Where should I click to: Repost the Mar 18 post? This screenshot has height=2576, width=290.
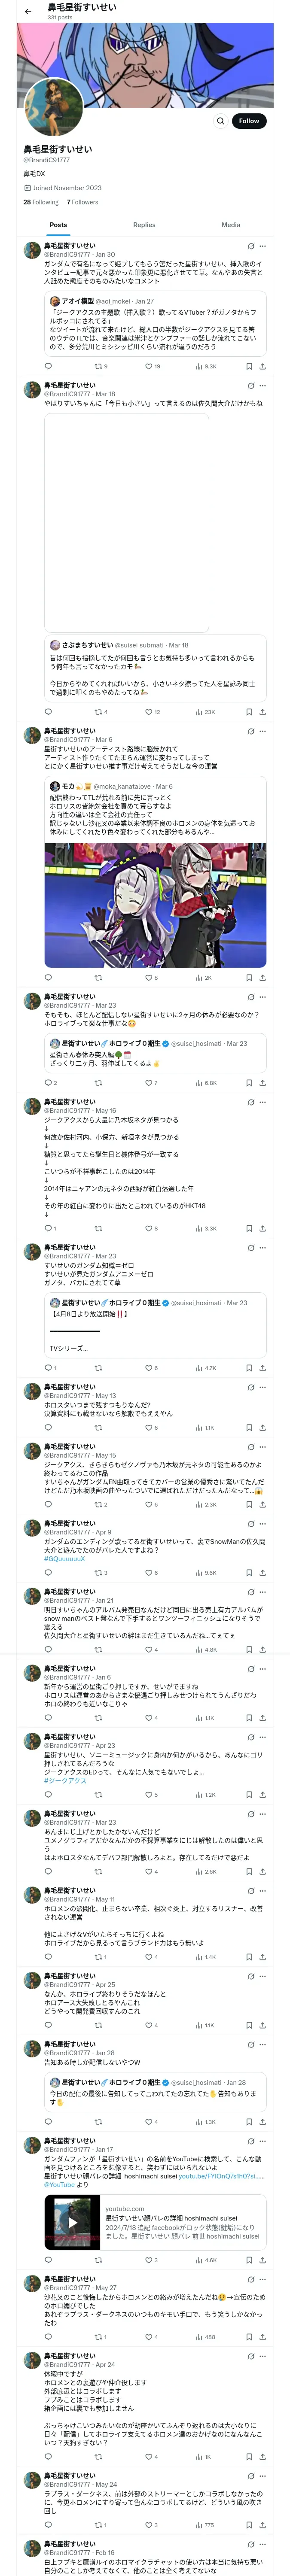[x=99, y=712]
